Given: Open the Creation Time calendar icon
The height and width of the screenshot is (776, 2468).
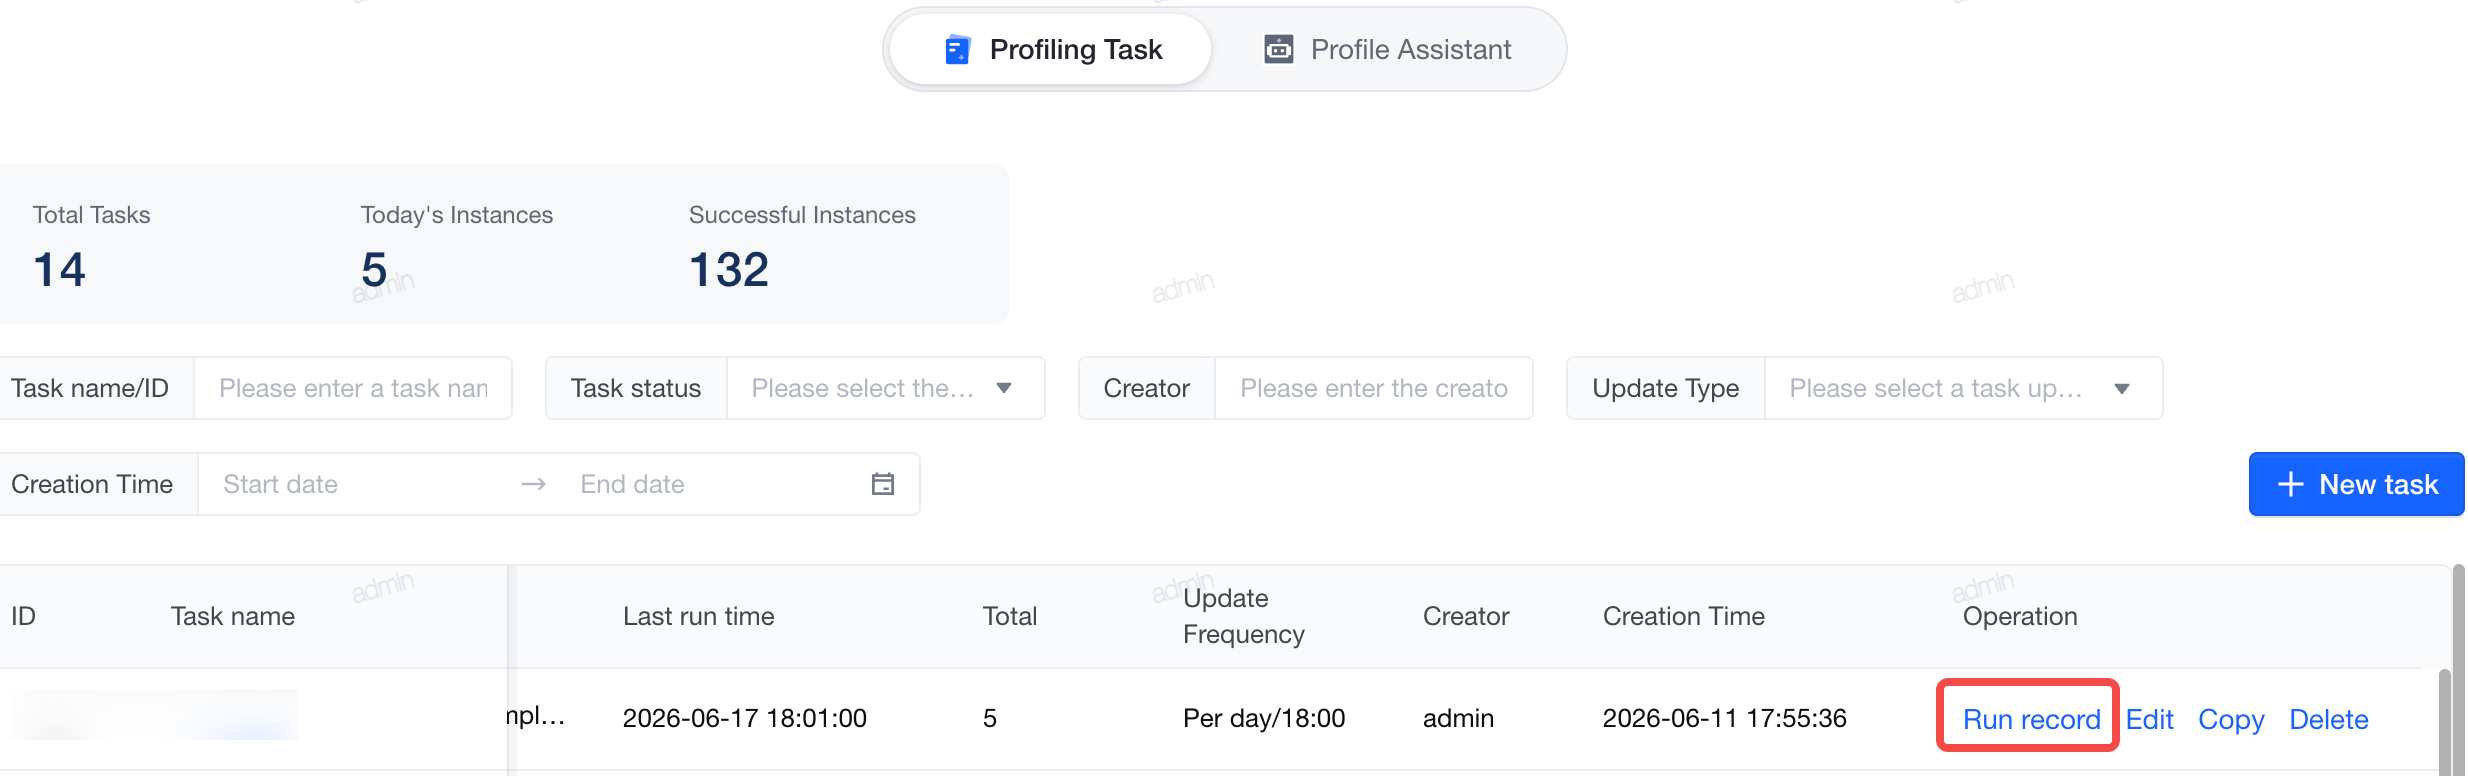Looking at the screenshot, I should tap(882, 484).
